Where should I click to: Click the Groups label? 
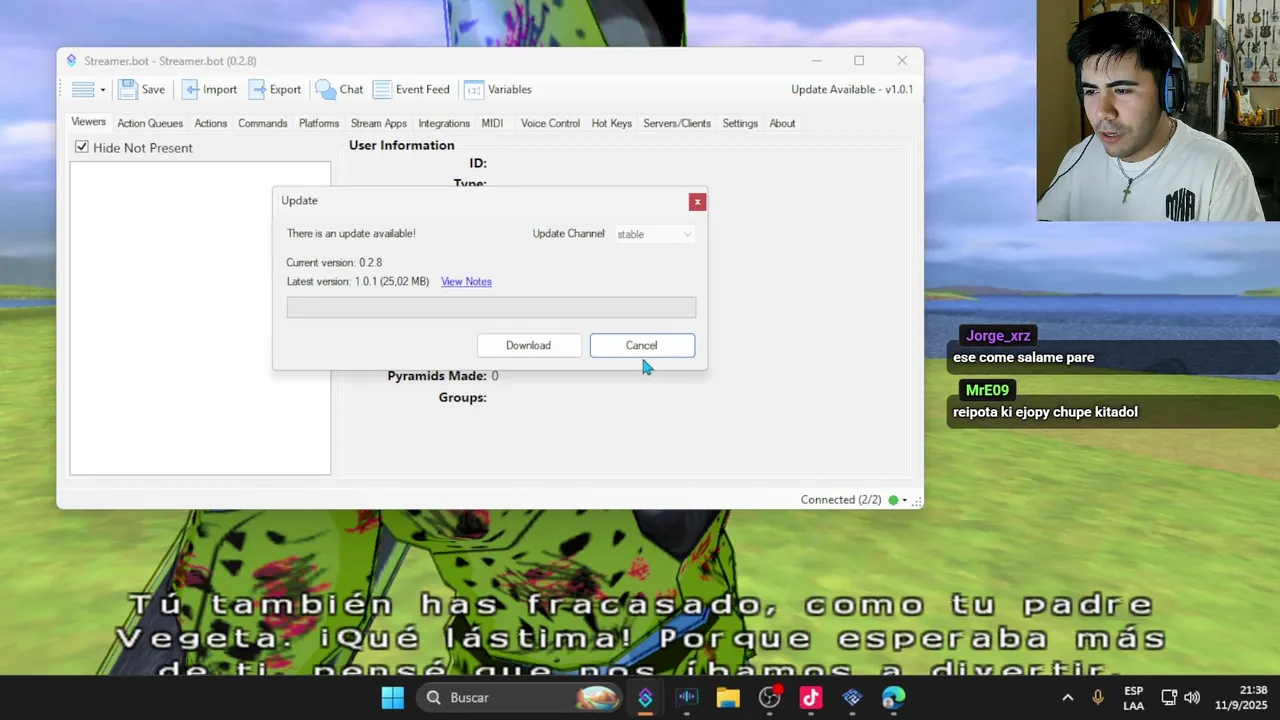462,398
